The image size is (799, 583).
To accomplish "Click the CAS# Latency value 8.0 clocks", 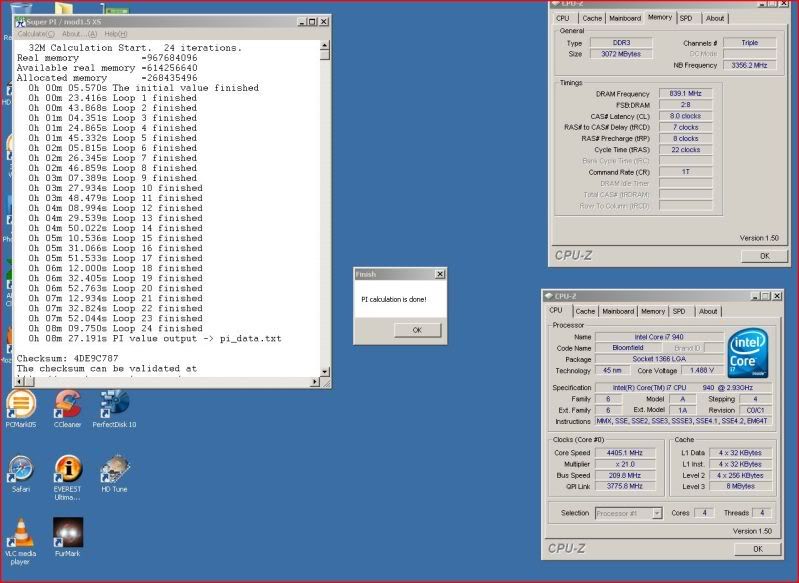I will (685, 116).
